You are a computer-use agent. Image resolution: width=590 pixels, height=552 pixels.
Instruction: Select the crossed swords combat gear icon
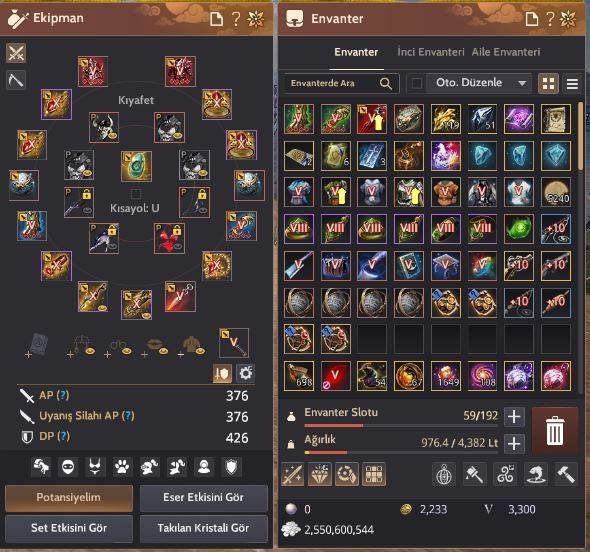[x=16, y=53]
